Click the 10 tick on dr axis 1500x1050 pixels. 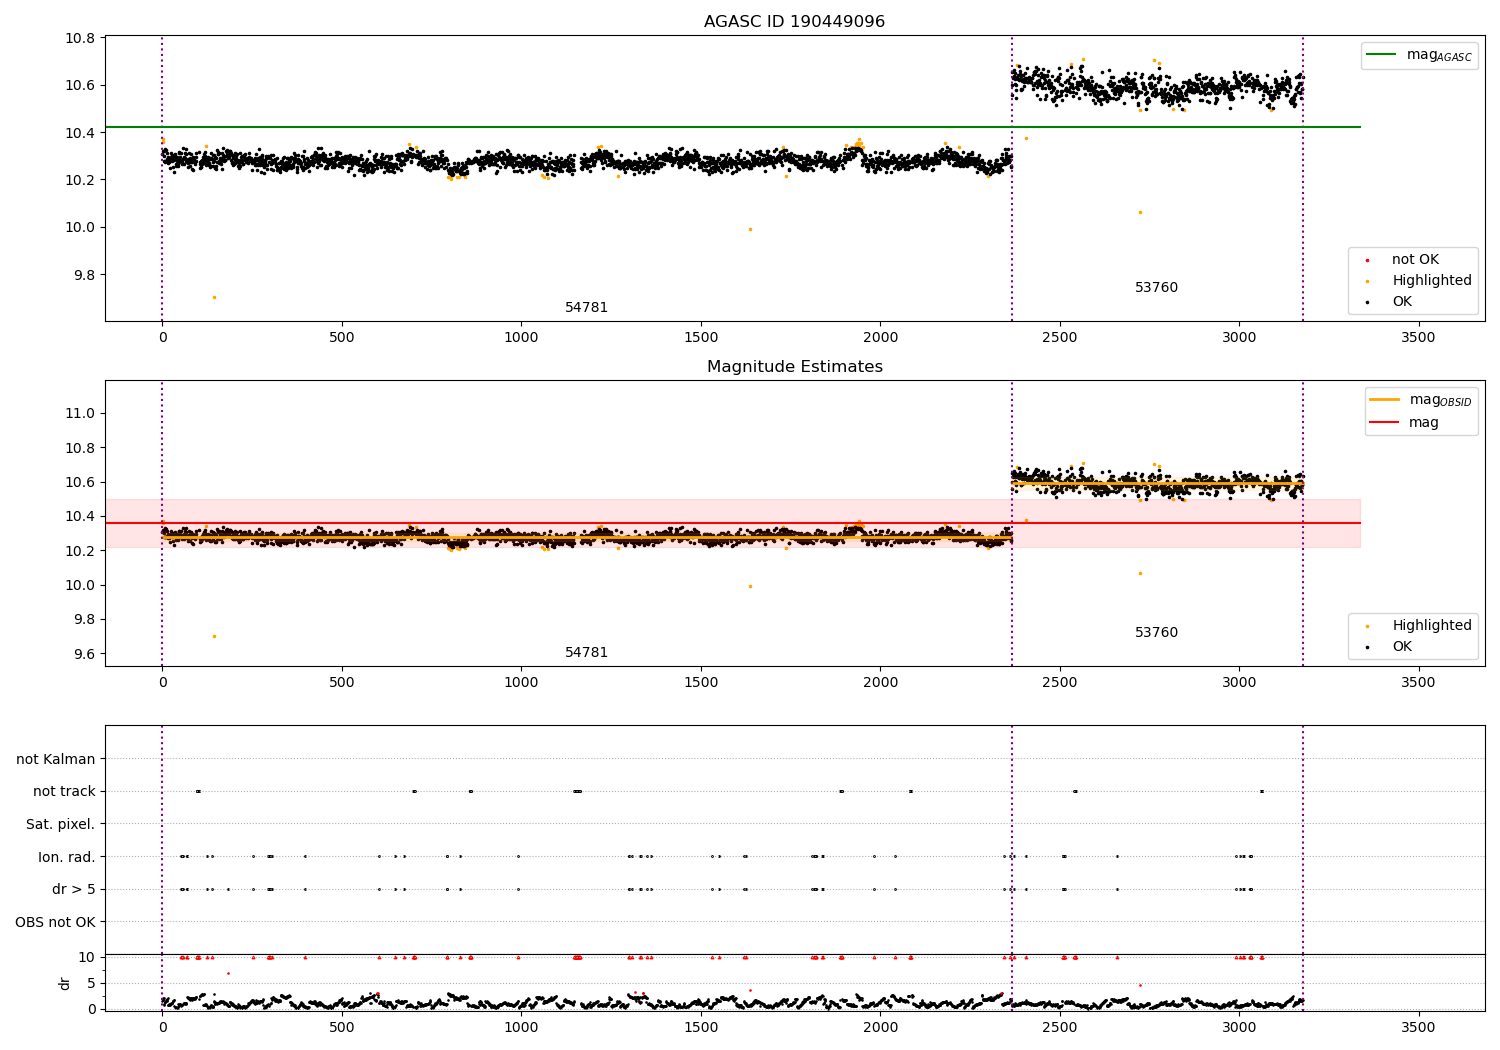[87, 957]
